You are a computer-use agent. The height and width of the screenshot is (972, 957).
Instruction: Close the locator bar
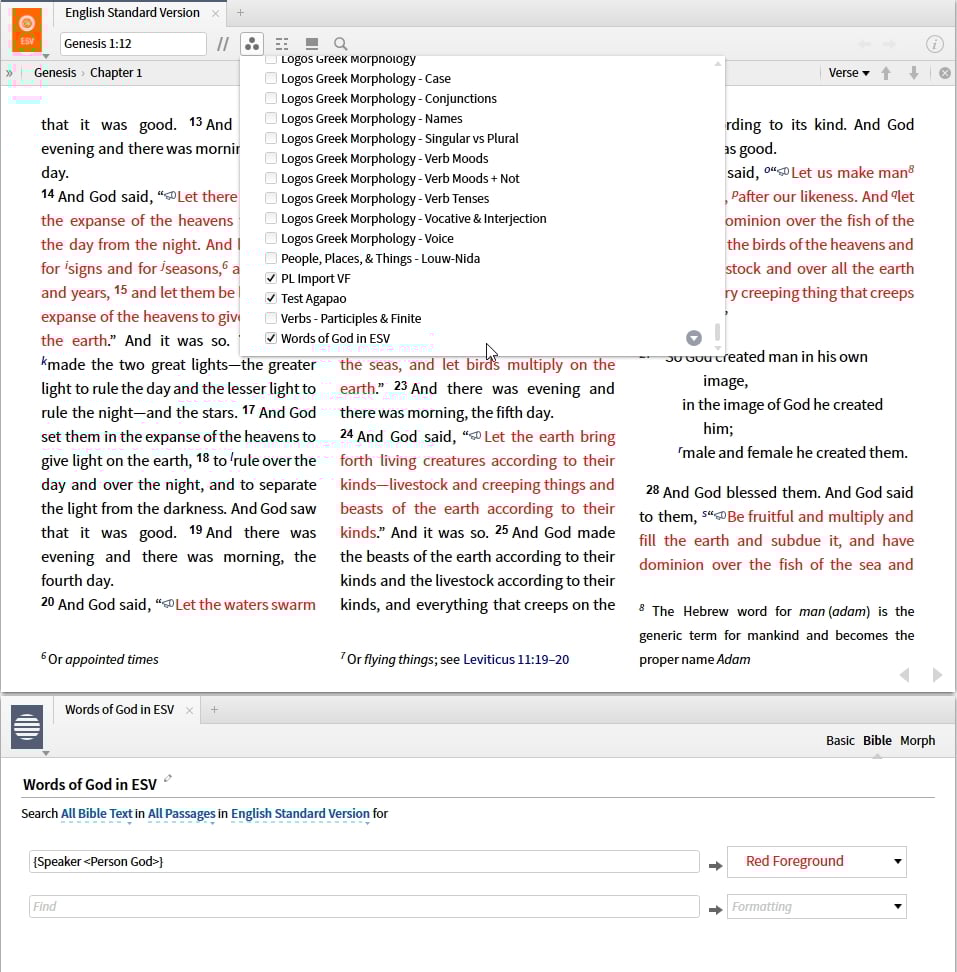click(x=945, y=73)
